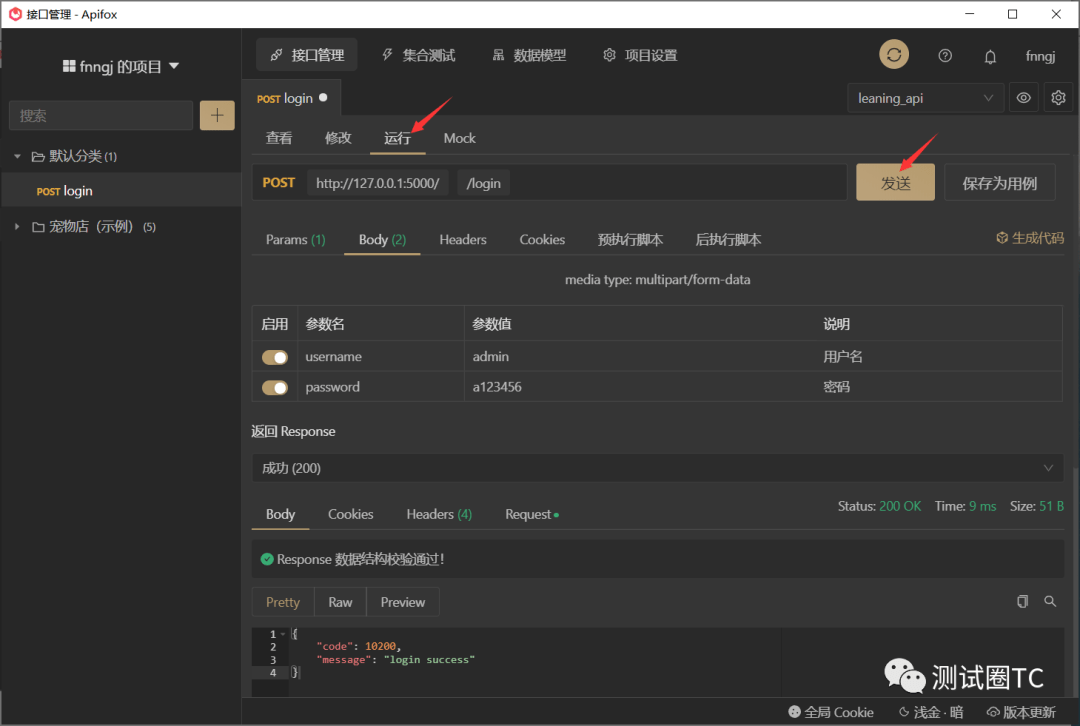The width and height of the screenshot is (1080, 726).
Task: Disable the password parameter toggle
Action: (275, 387)
